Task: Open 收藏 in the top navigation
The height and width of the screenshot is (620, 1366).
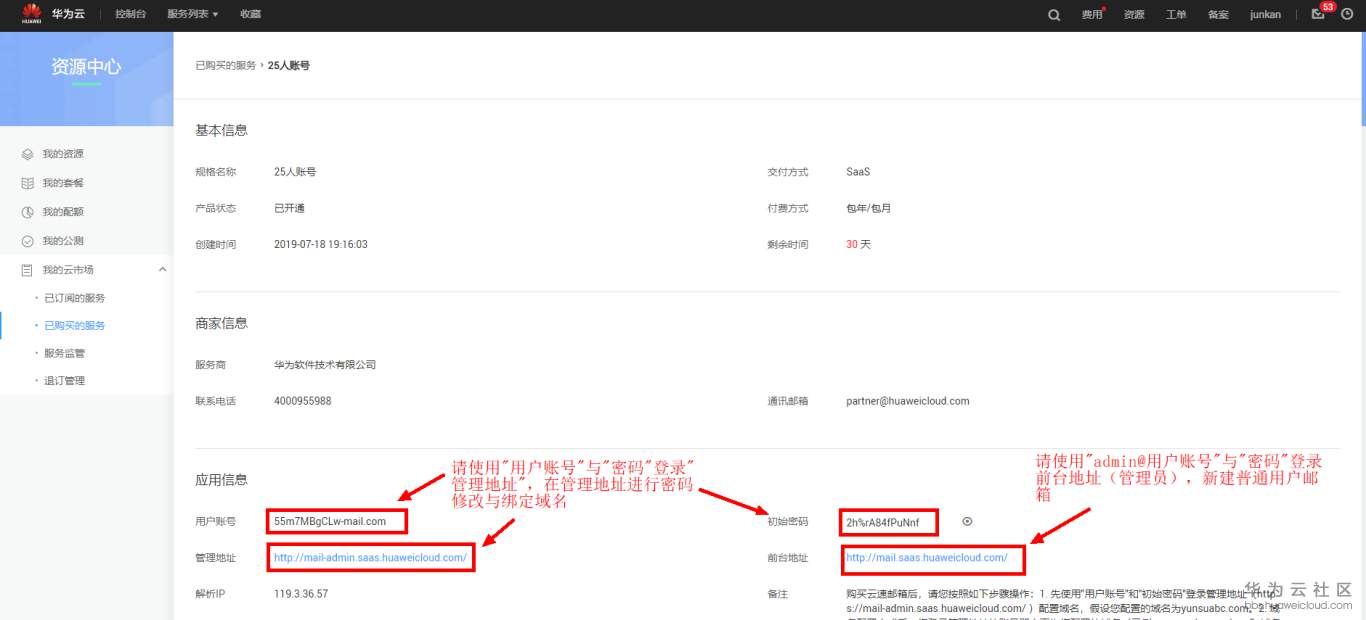Action: point(250,15)
